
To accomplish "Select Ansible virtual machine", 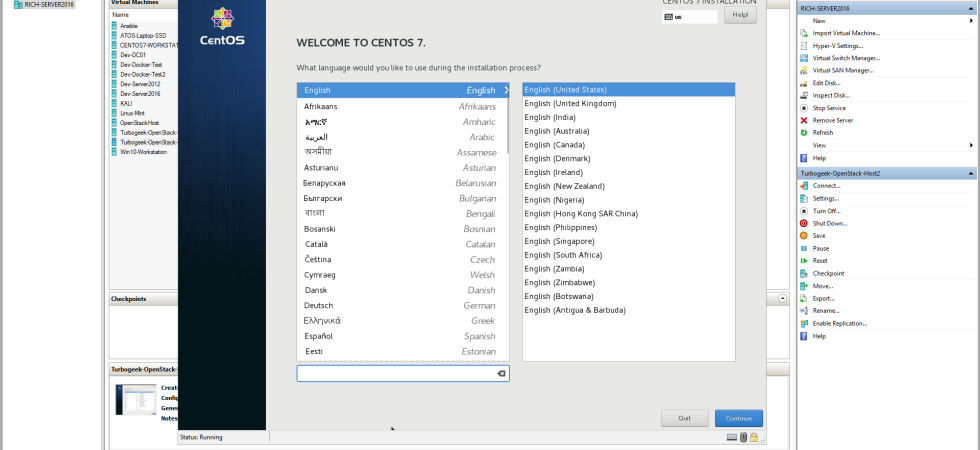I will pyautogui.click(x=129, y=26).
